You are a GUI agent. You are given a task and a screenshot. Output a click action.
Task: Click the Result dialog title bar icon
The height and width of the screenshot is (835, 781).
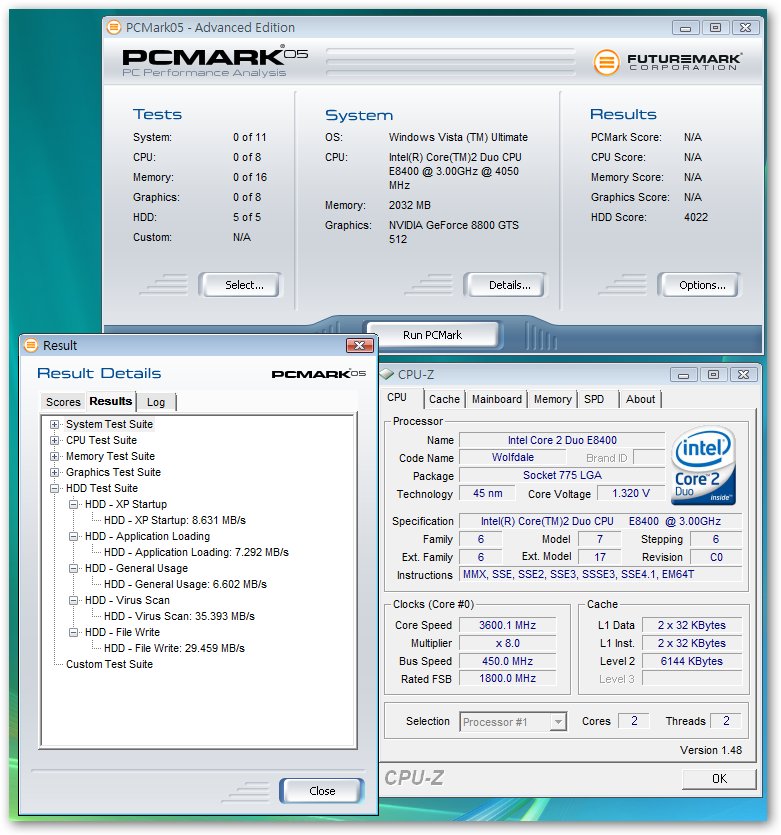(31, 345)
